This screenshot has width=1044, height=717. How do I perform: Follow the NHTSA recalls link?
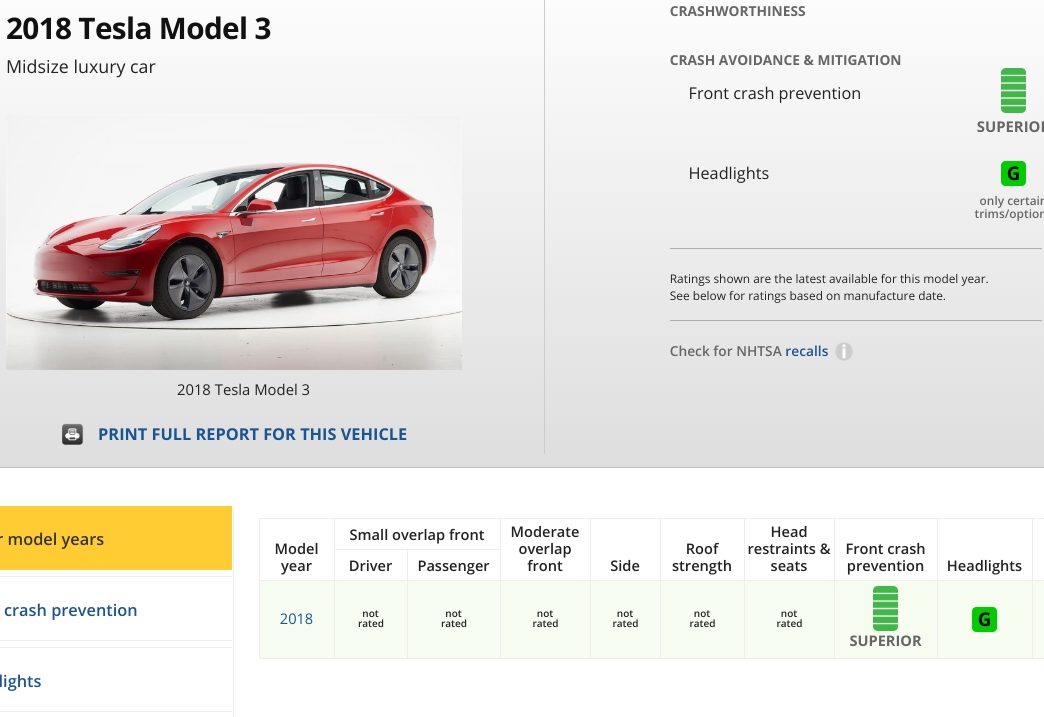(806, 351)
